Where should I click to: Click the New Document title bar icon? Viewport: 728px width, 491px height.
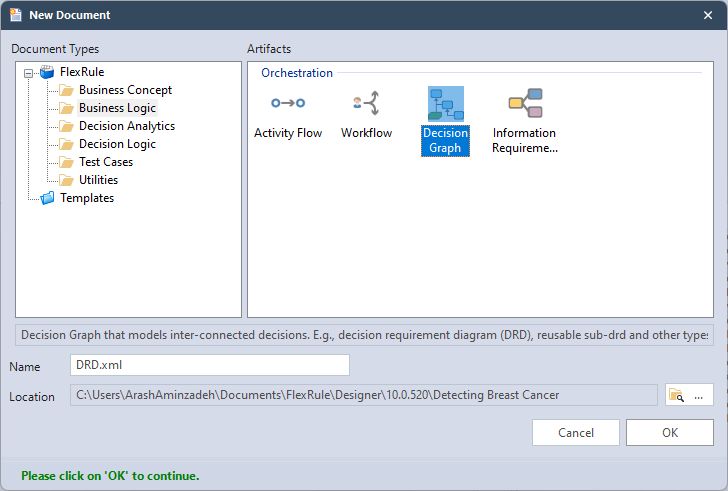click(16, 15)
